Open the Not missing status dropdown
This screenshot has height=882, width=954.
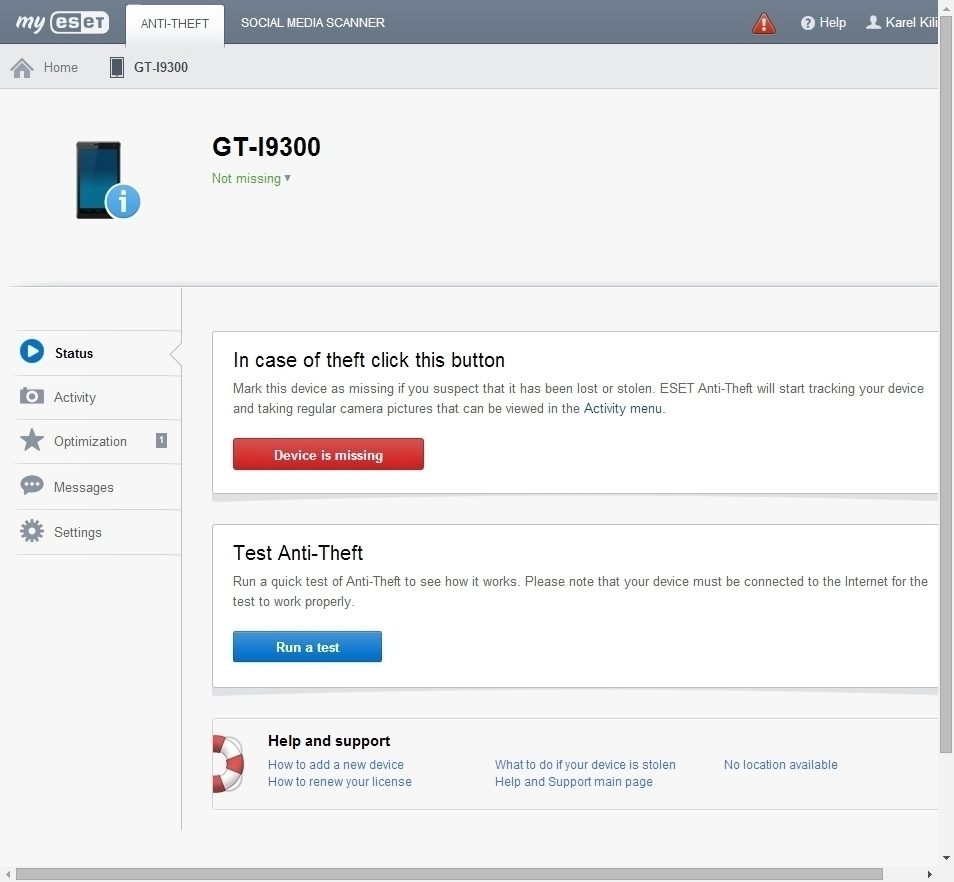(251, 178)
